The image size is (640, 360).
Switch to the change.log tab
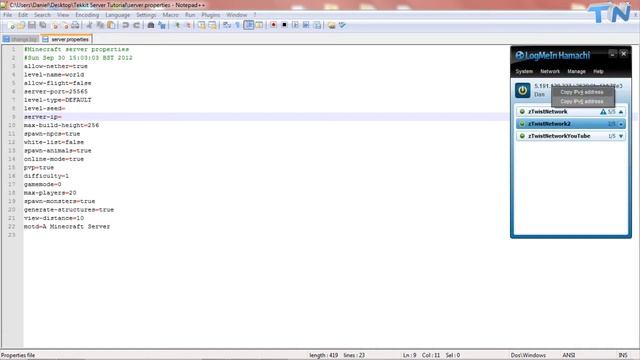(x=21, y=40)
